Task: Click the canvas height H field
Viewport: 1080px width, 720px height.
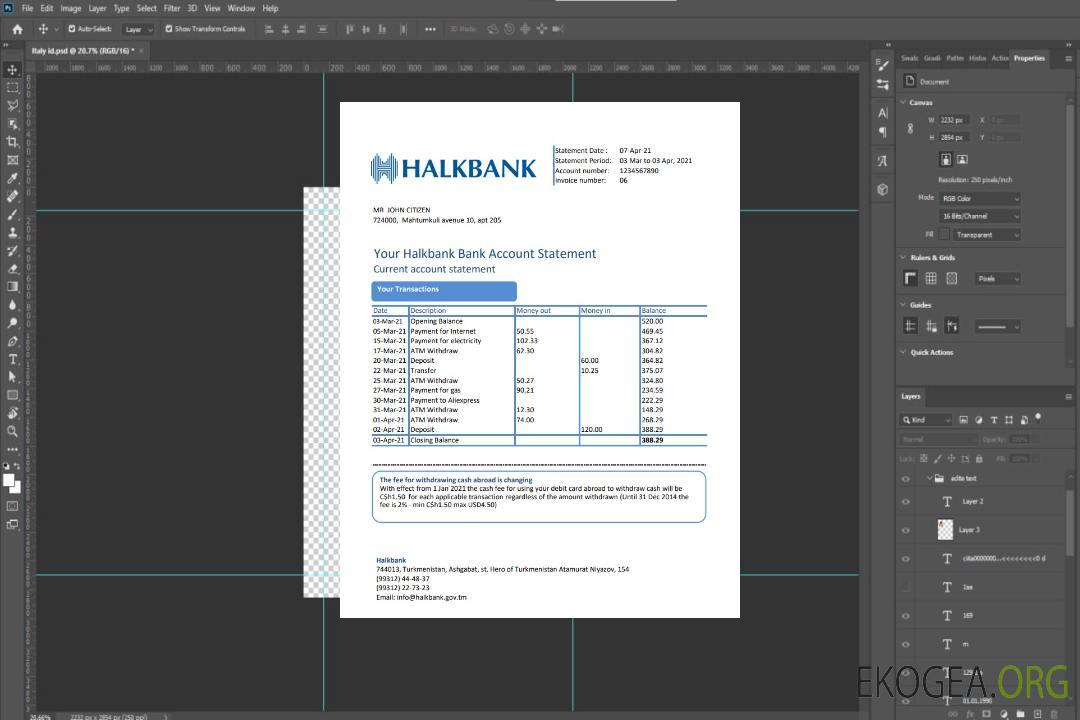Action: point(954,137)
